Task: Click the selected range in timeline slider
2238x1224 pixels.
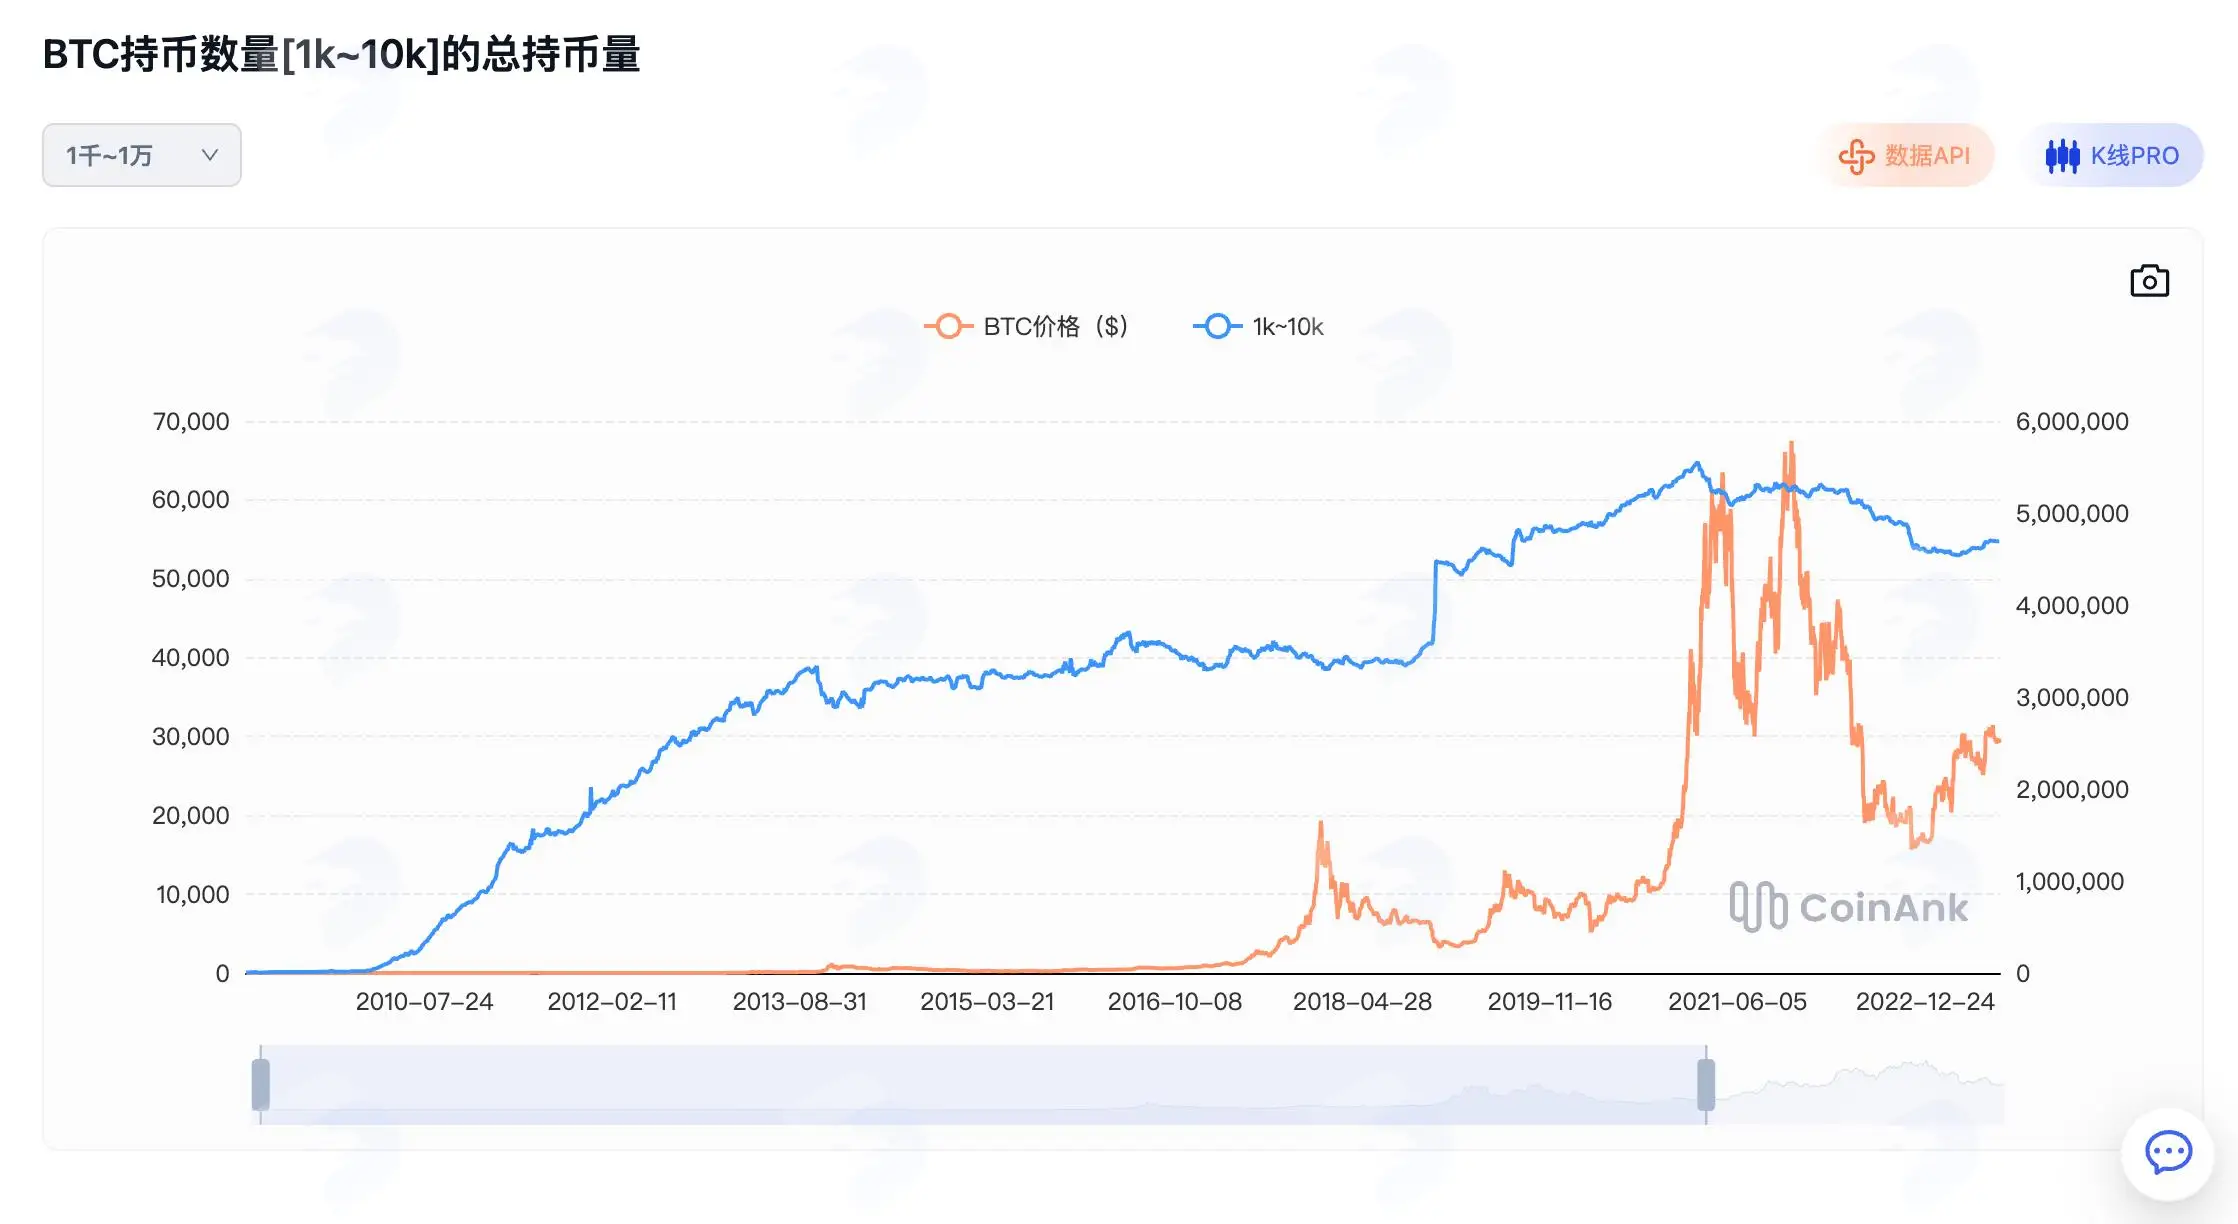Action: 983,1085
